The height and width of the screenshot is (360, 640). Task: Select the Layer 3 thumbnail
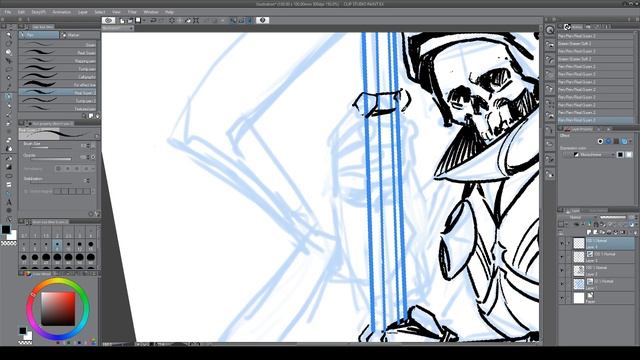579,257
